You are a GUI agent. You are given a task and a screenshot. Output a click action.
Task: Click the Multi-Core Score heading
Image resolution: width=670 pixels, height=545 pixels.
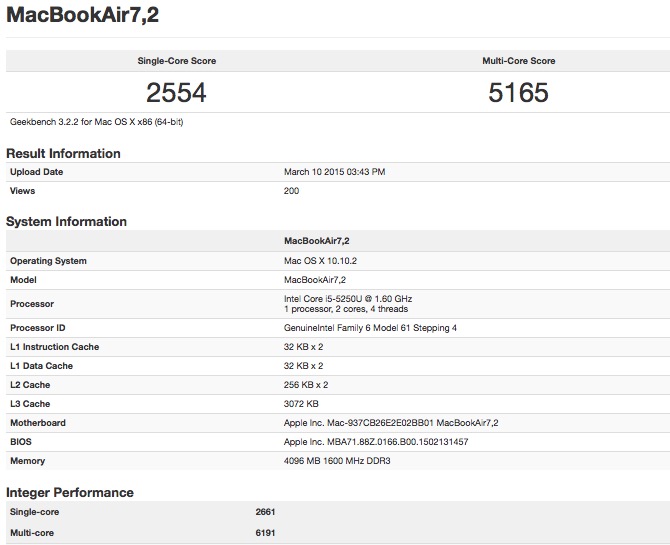519,61
